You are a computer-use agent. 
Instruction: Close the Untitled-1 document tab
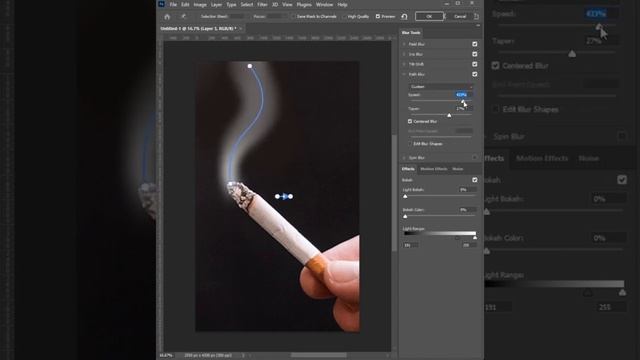(x=240, y=29)
